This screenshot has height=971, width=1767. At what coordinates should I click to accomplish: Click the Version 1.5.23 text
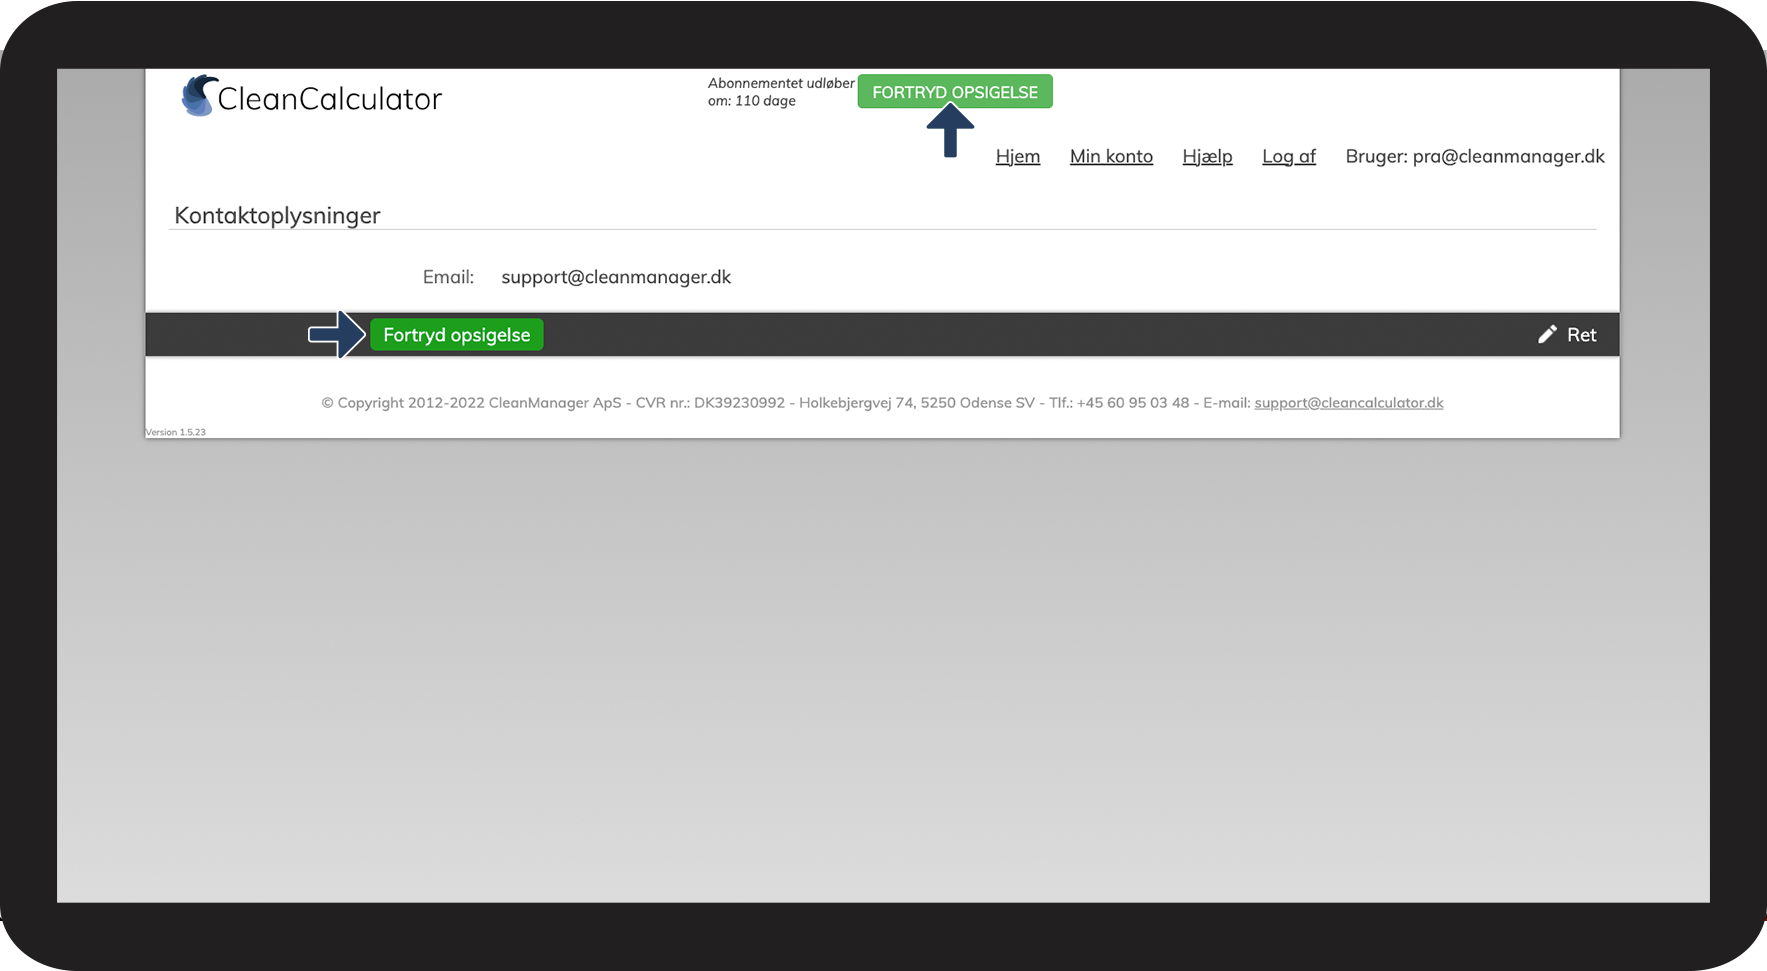[175, 432]
